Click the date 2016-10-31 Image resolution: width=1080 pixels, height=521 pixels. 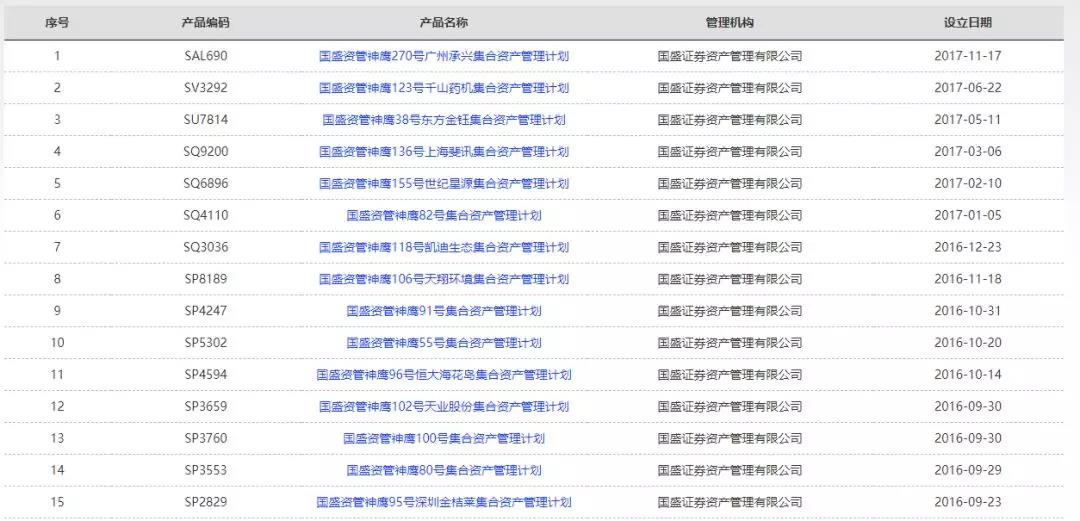[968, 311]
